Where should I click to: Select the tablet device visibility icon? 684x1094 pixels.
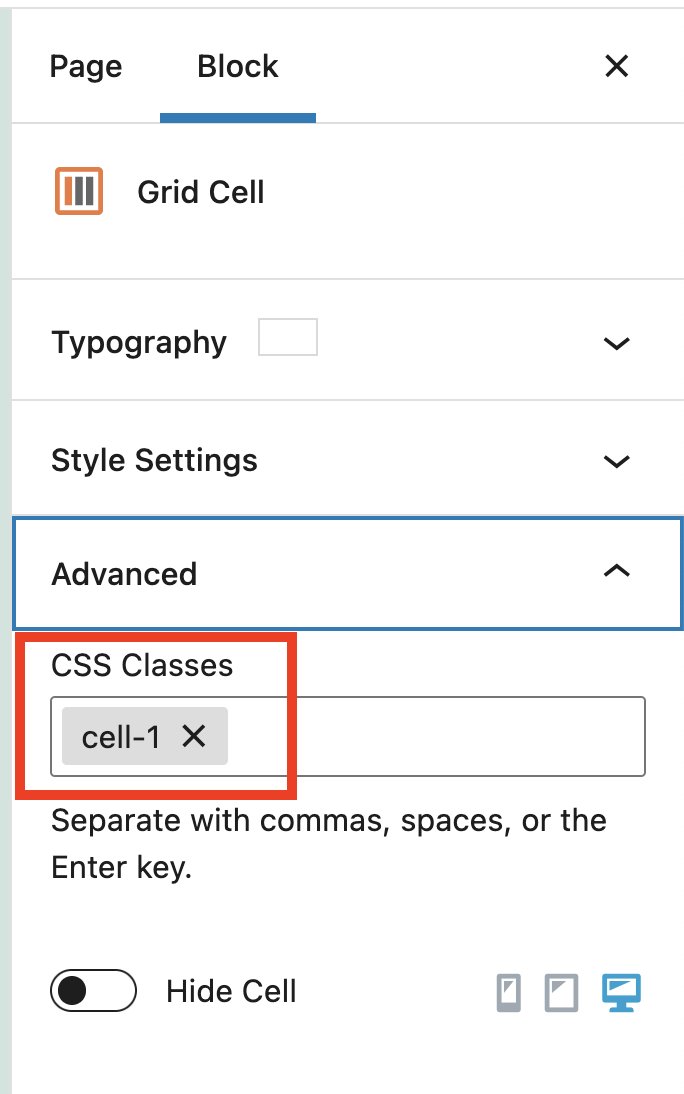click(561, 993)
